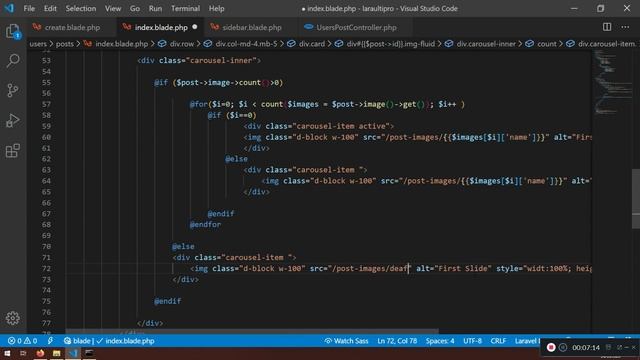This screenshot has height=360, width=640.
Task: Click 'users' breadcrumb
Action: click(38, 44)
